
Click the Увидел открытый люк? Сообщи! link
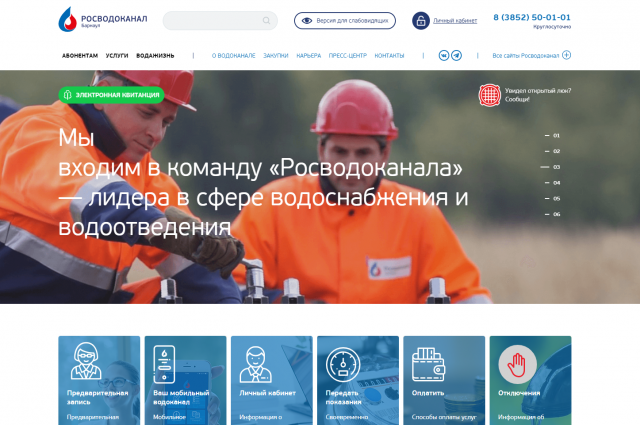538,95
